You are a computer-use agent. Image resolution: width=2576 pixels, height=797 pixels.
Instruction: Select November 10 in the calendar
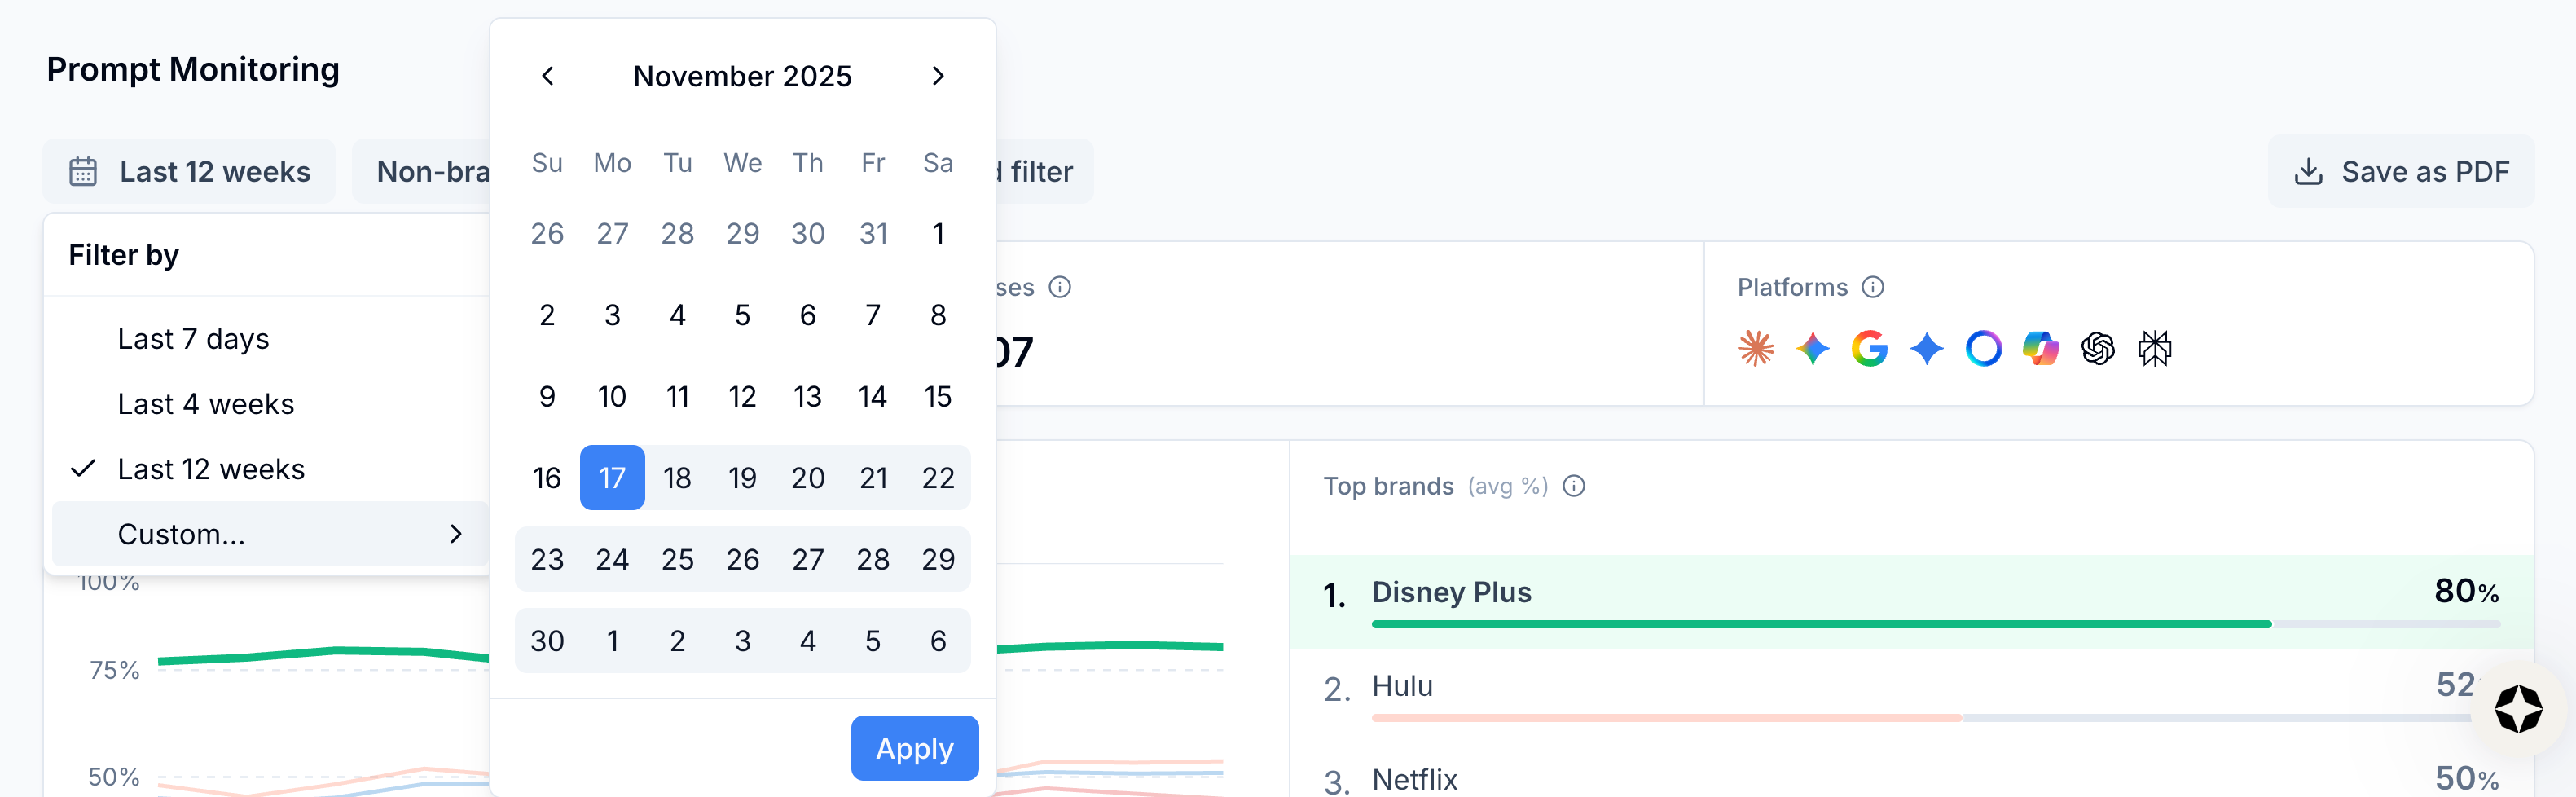pyautogui.click(x=612, y=397)
